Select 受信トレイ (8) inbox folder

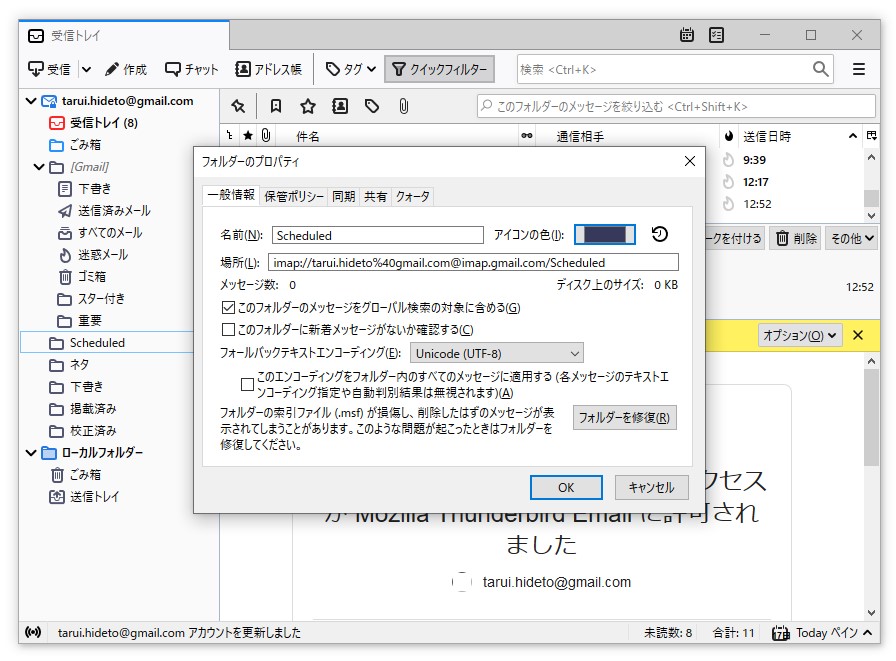103,123
